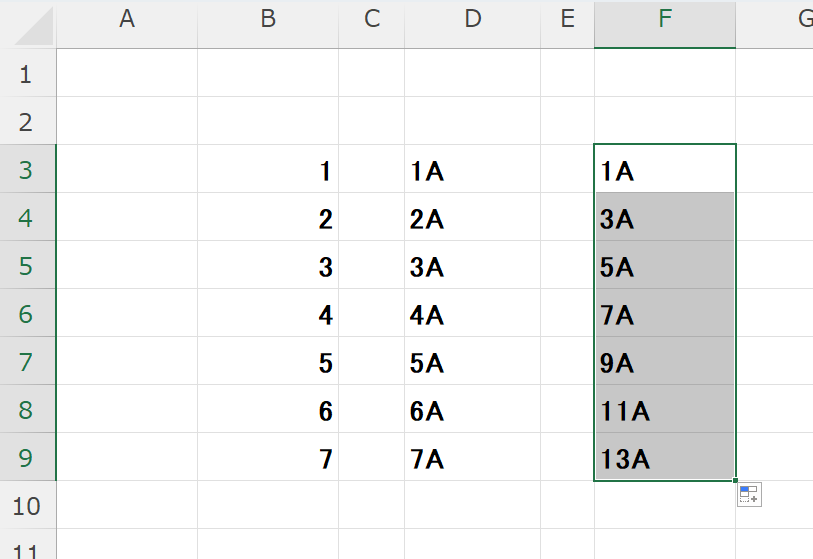Select column D header

472,20
